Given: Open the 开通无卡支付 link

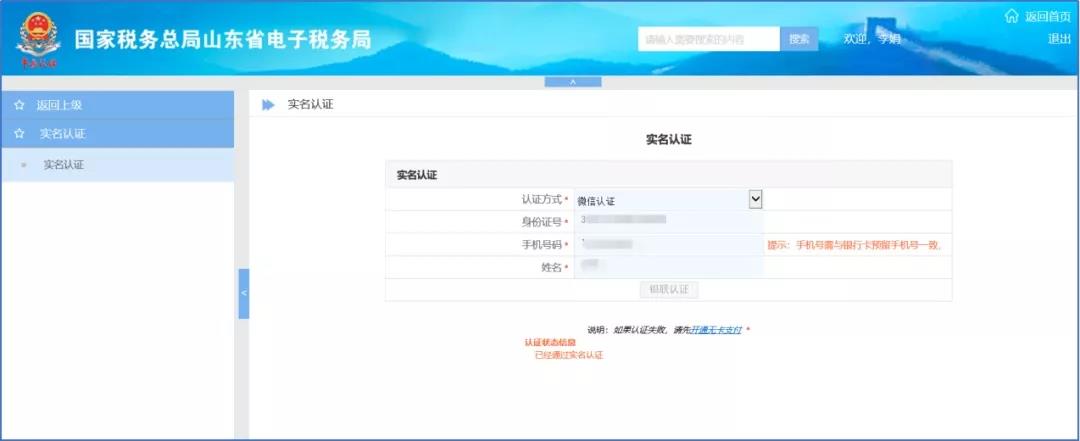Looking at the screenshot, I should pyautogui.click(x=716, y=329).
